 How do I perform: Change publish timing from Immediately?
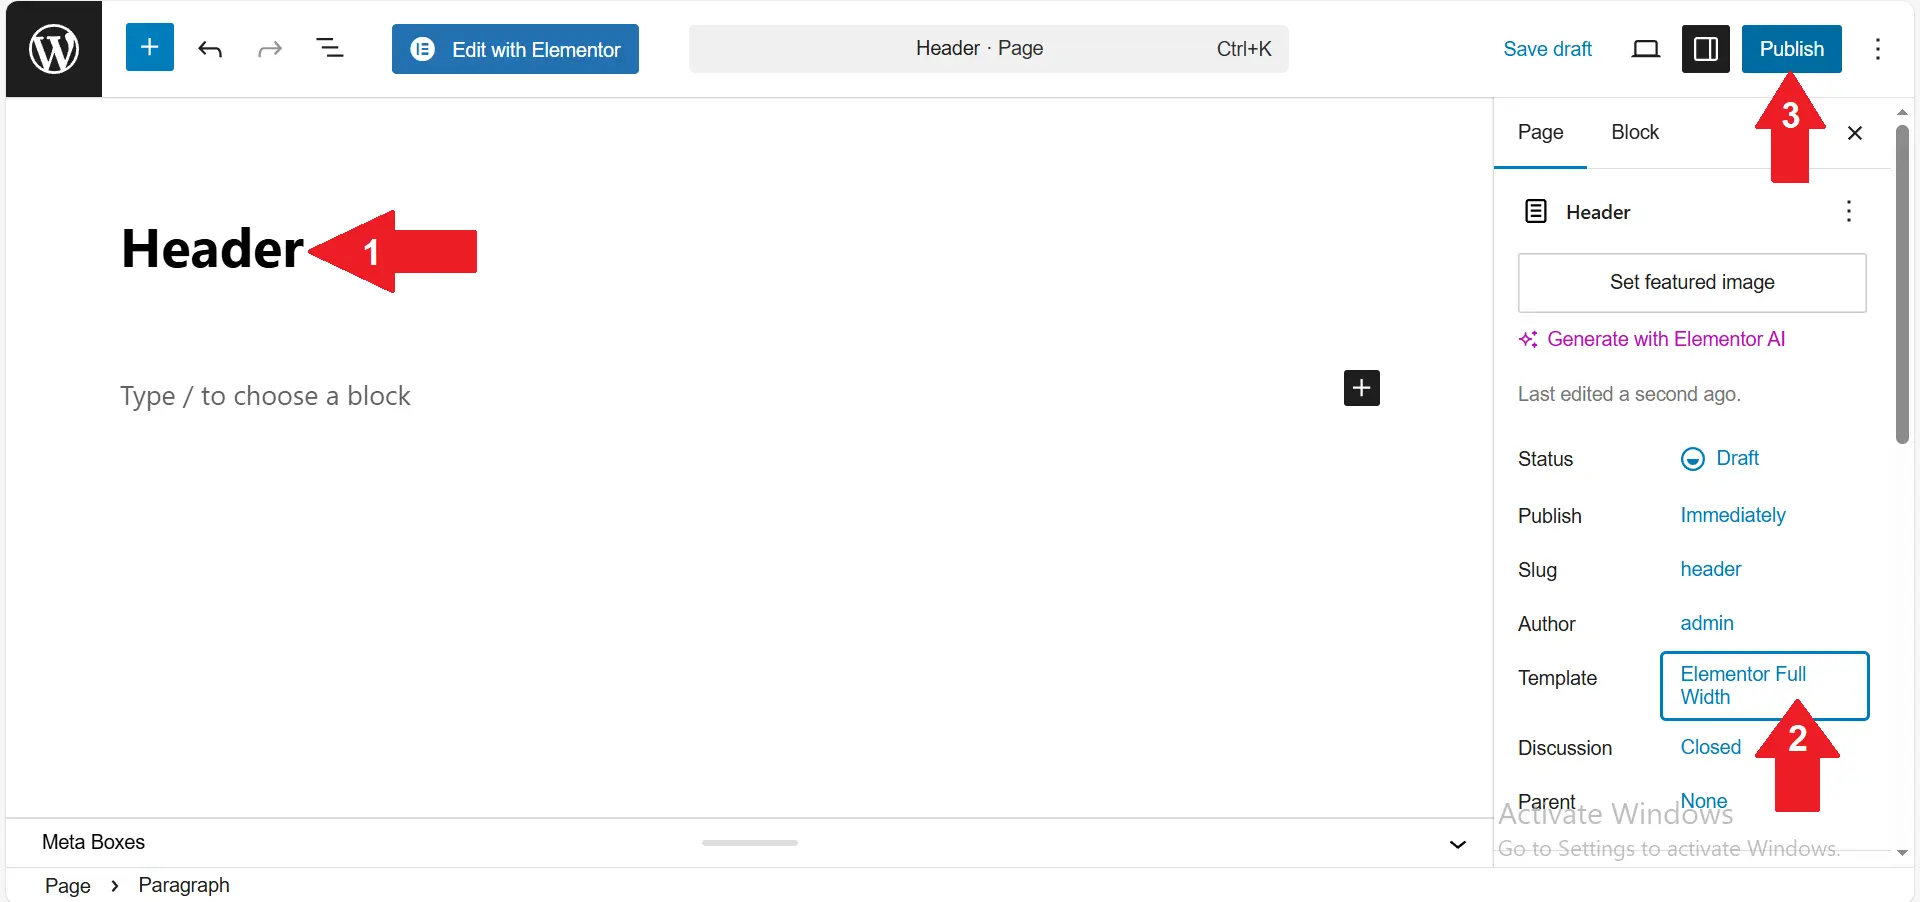click(1732, 515)
